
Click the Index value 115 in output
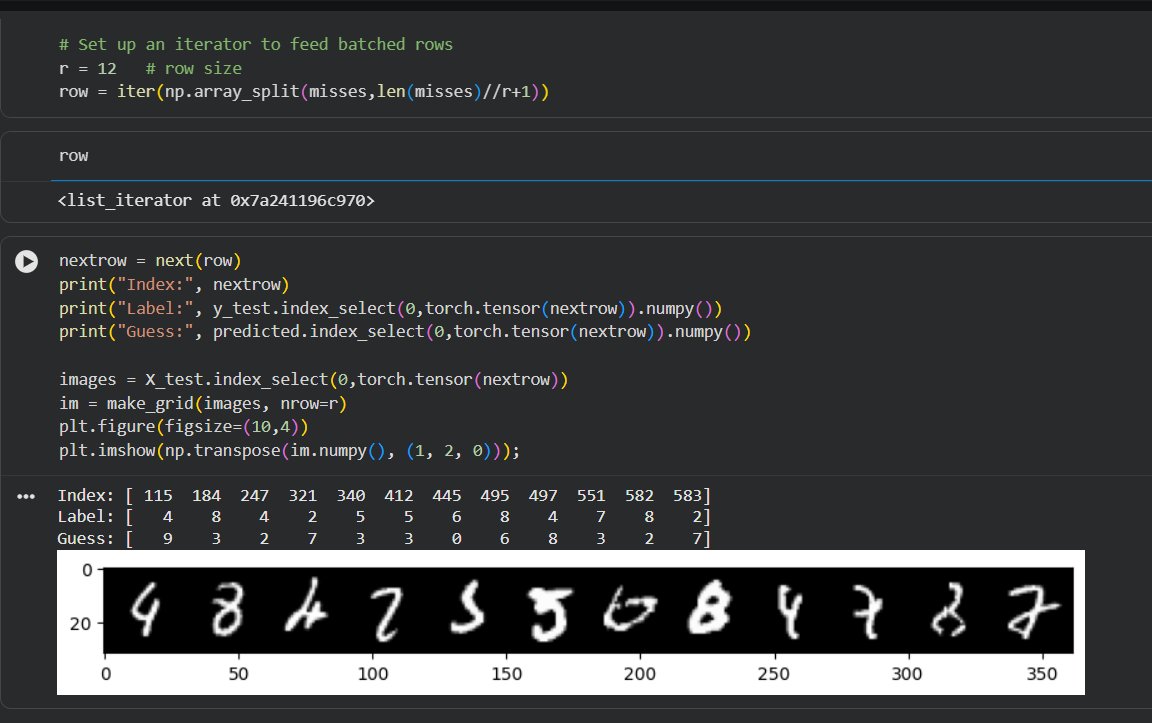pos(158,496)
